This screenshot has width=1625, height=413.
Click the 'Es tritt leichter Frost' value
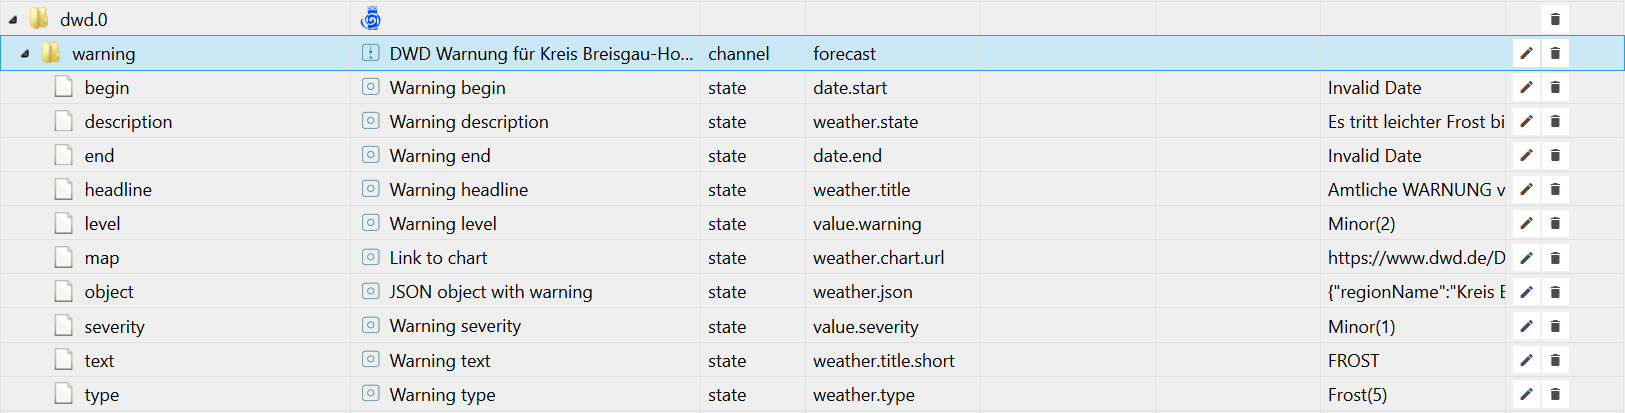pos(1416,122)
